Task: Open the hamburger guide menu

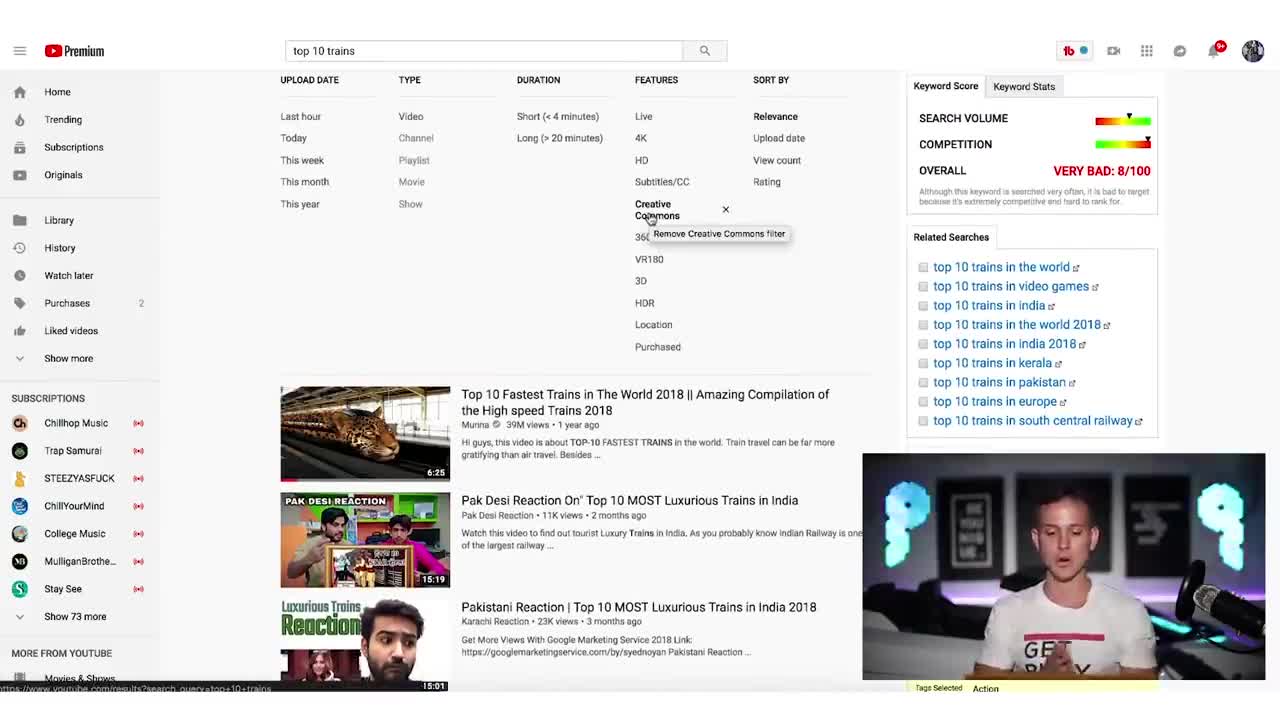Action: coord(19,51)
